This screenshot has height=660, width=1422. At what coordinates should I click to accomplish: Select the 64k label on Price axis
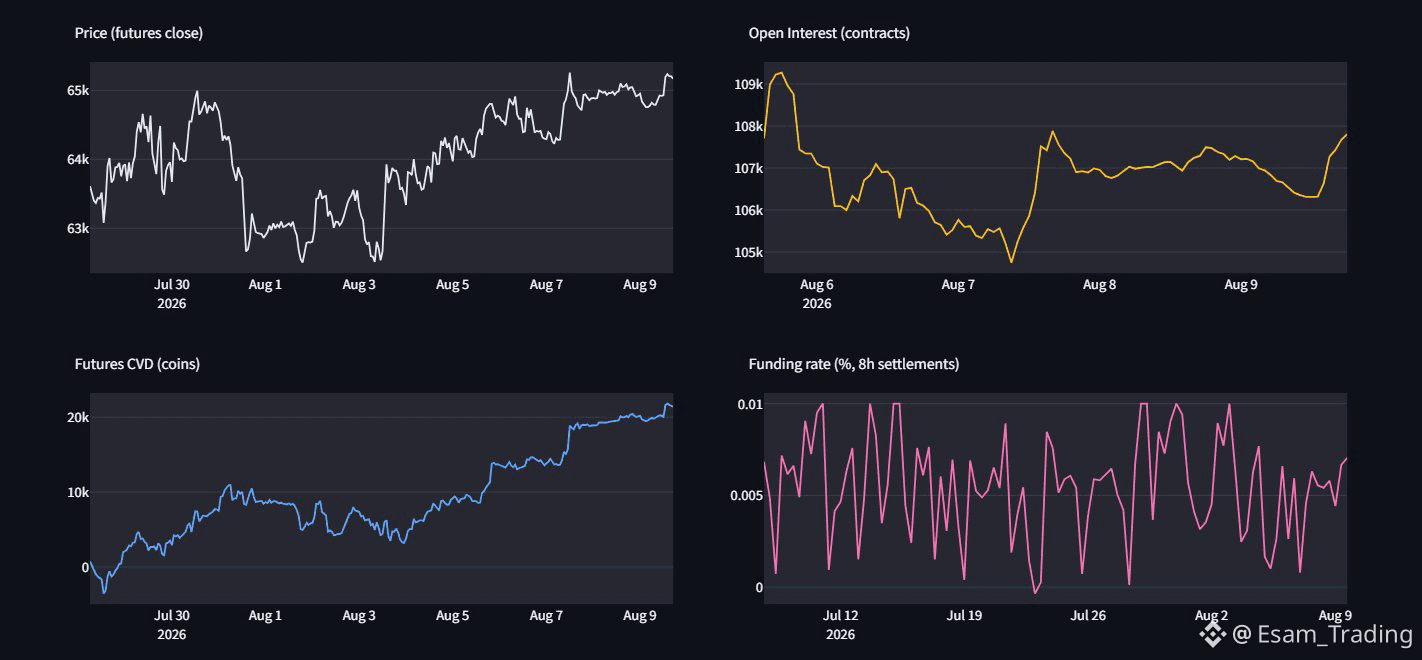pyautogui.click(x=78, y=159)
